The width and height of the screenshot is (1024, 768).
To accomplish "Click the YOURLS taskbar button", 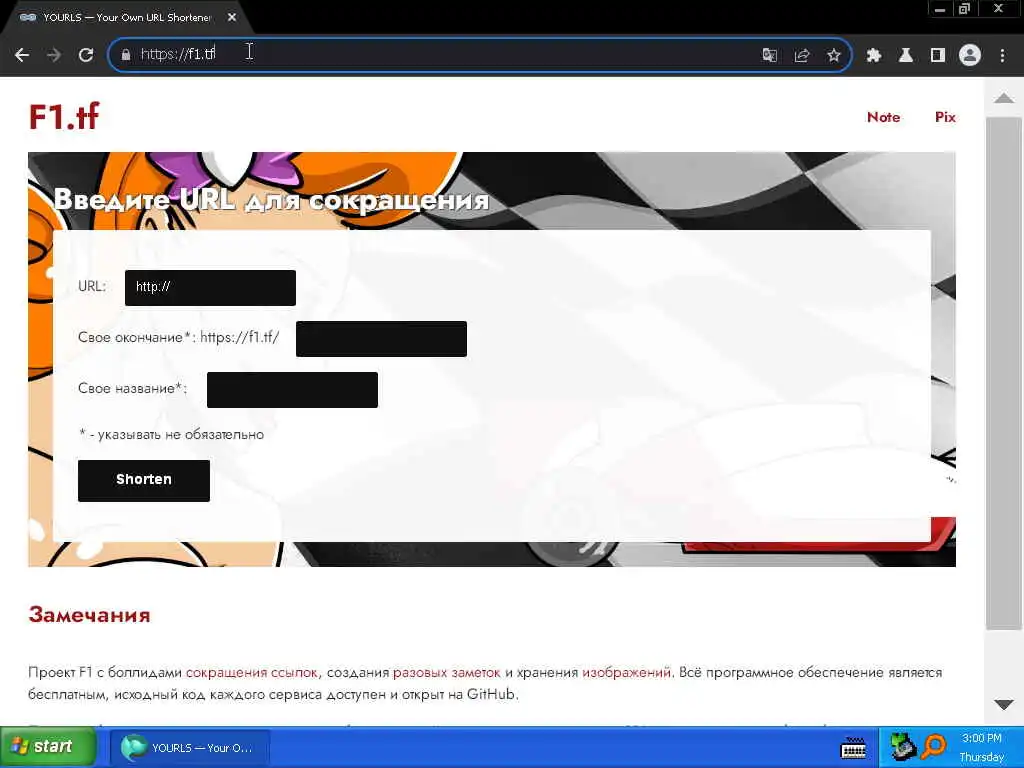I will click(189, 748).
